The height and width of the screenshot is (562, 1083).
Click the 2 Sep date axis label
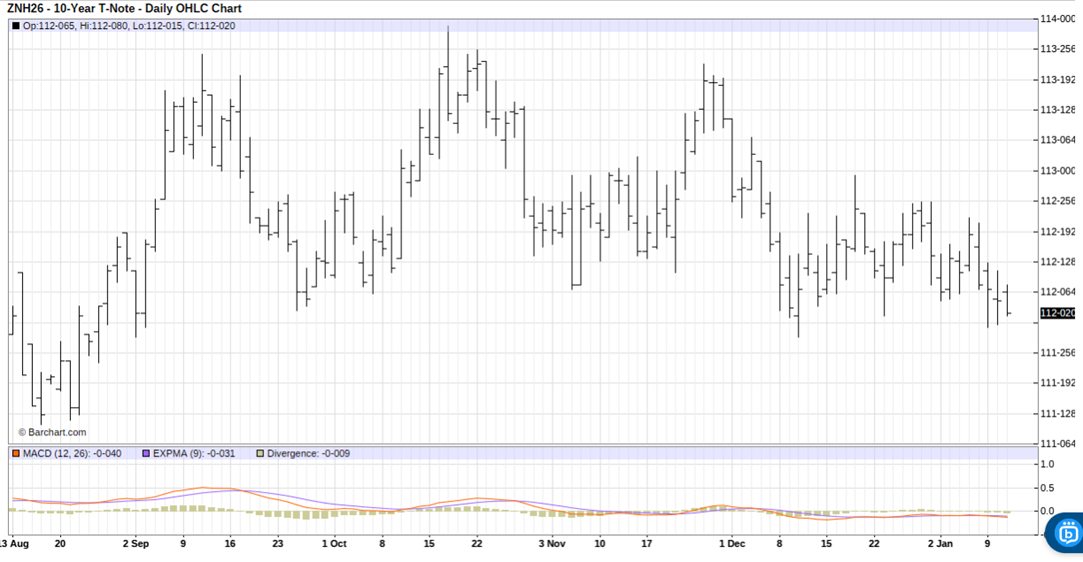[136, 544]
